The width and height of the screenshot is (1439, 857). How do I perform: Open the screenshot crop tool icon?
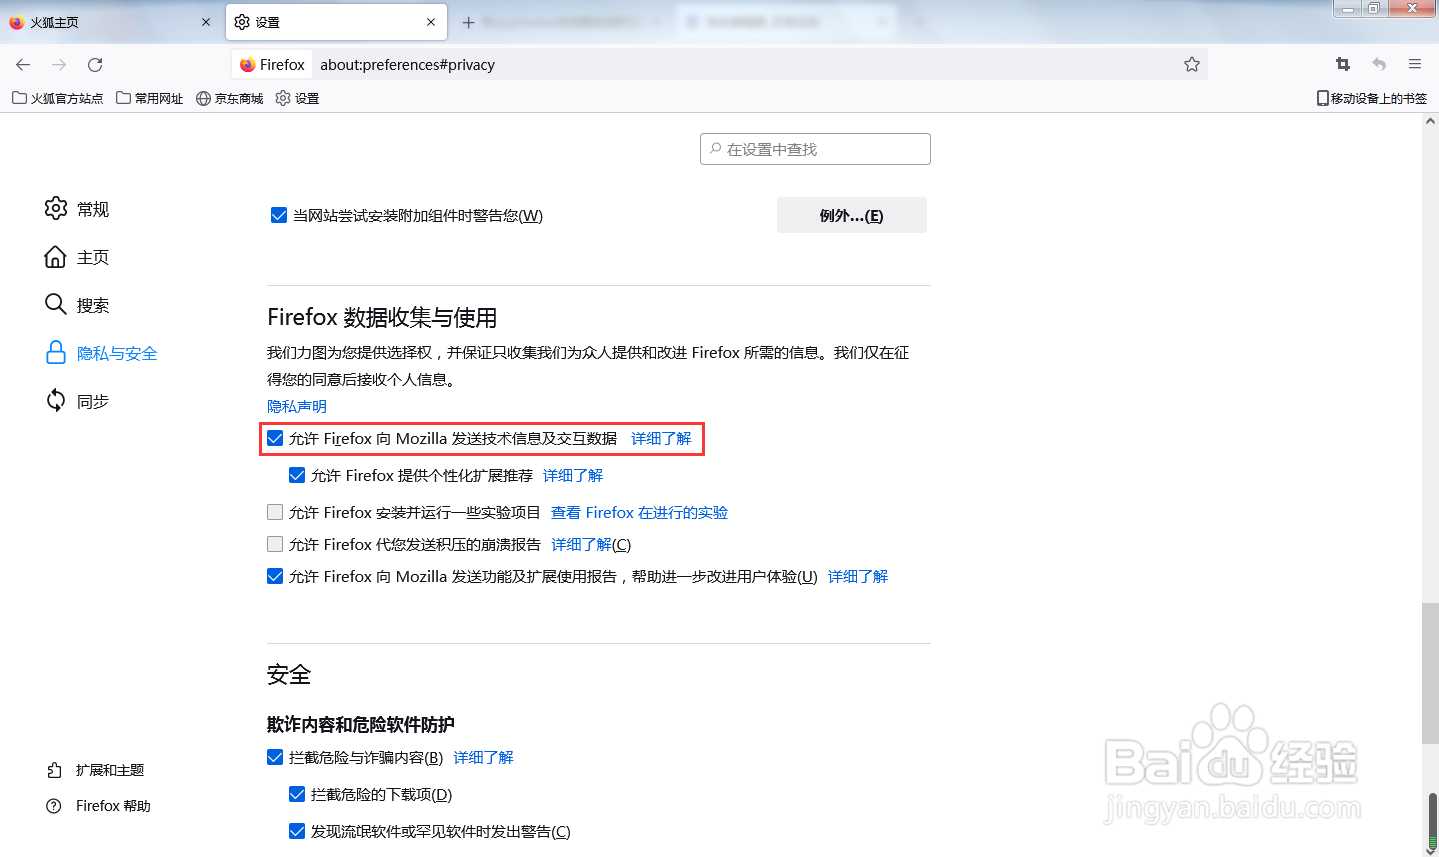(x=1343, y=64)
